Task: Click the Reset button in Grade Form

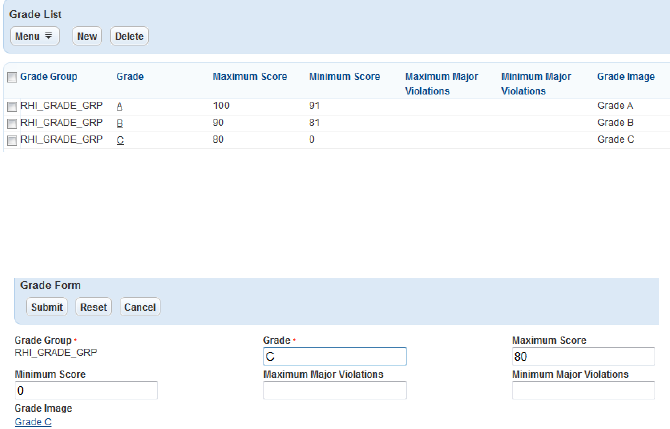Action: coord(94,307)
